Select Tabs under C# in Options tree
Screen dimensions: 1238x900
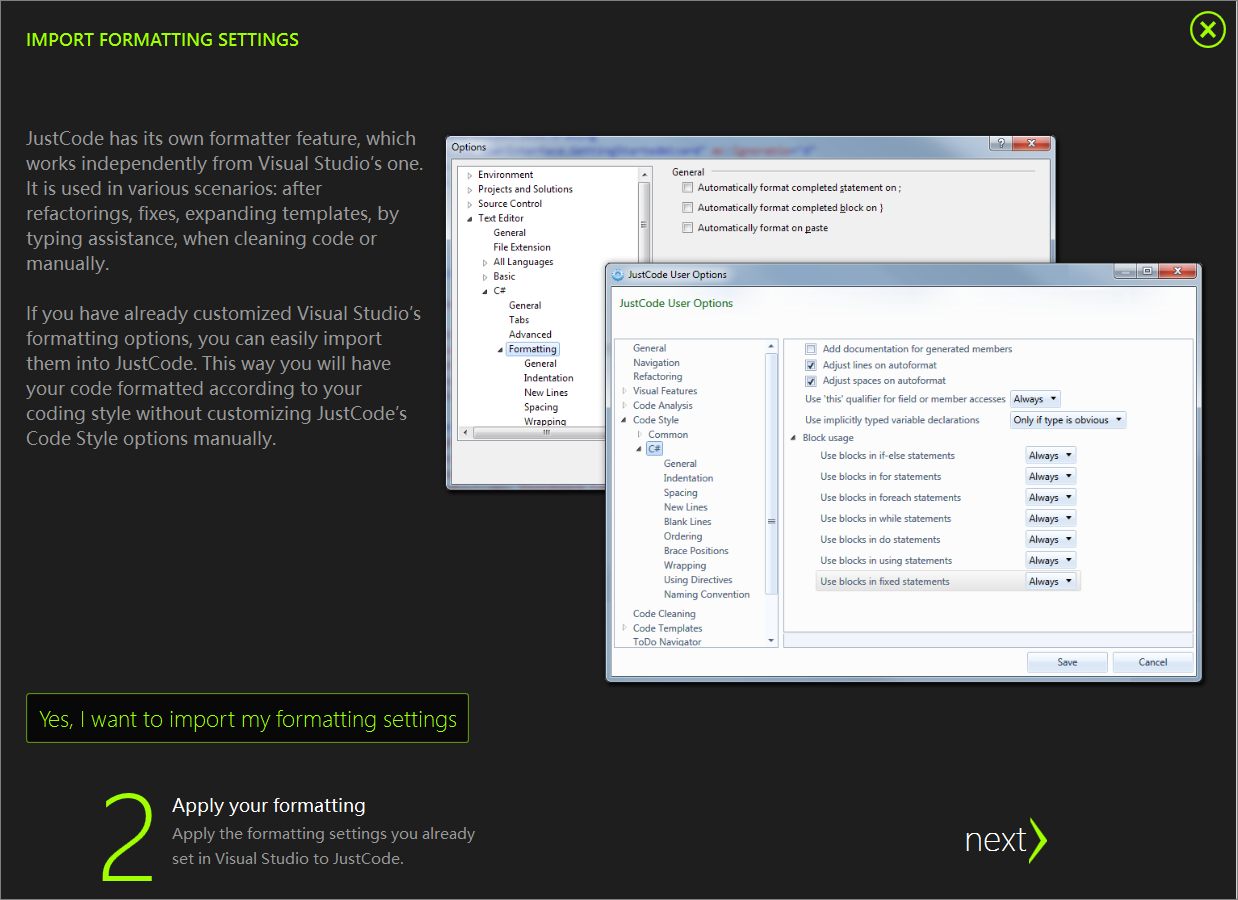point(519,320)
